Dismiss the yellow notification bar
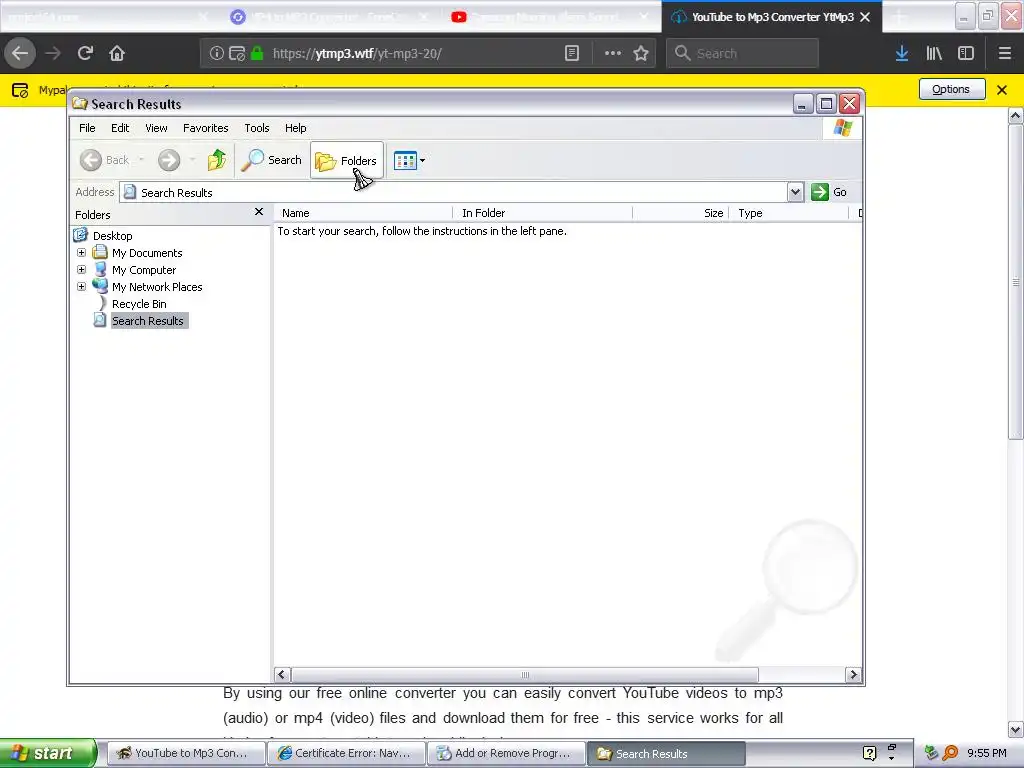Screen dimensions: 1024x768 click(1002, 89)
